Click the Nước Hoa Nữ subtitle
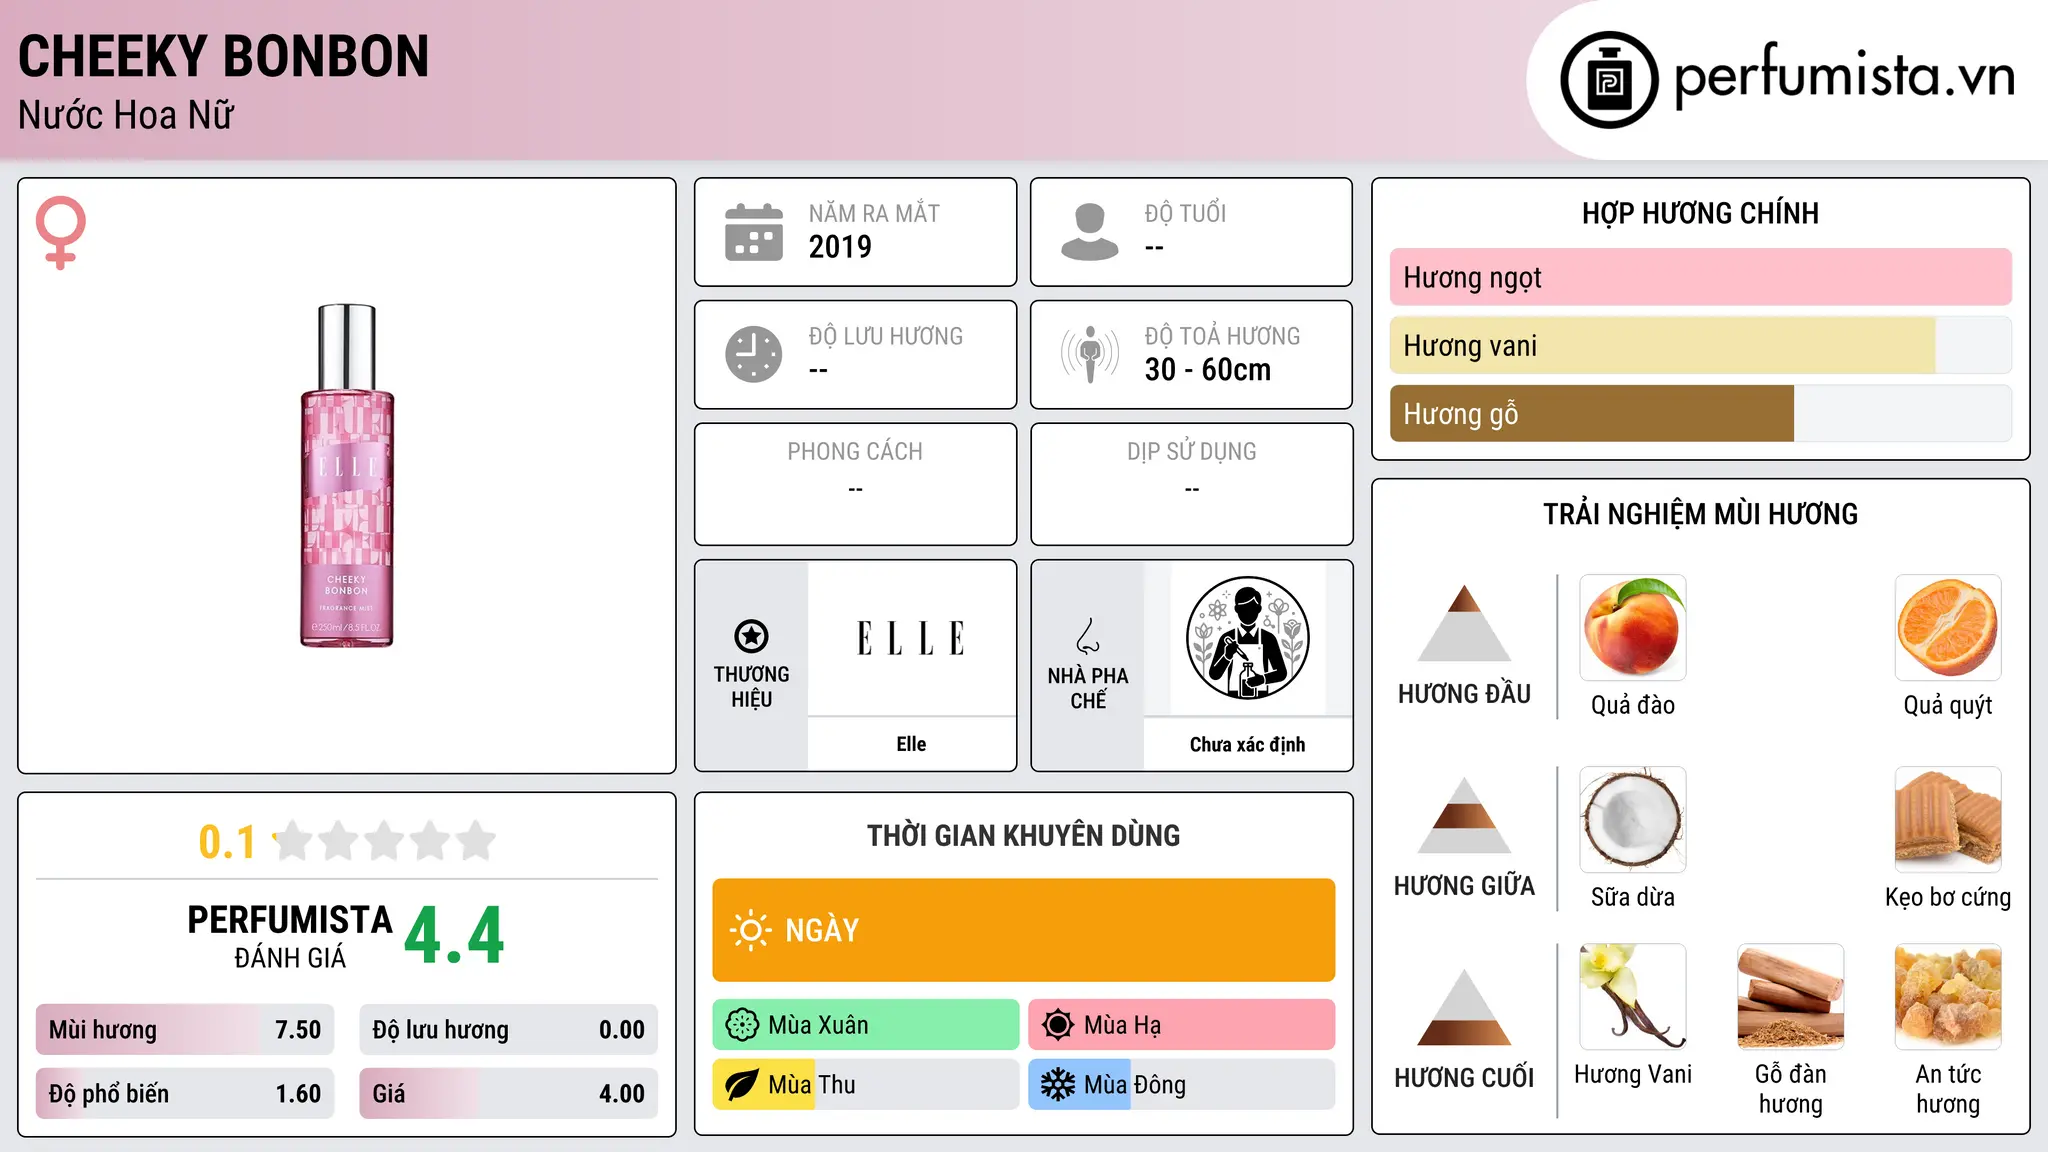The height and width of the screenshot is (1152, 2048). tap(126, 115)
